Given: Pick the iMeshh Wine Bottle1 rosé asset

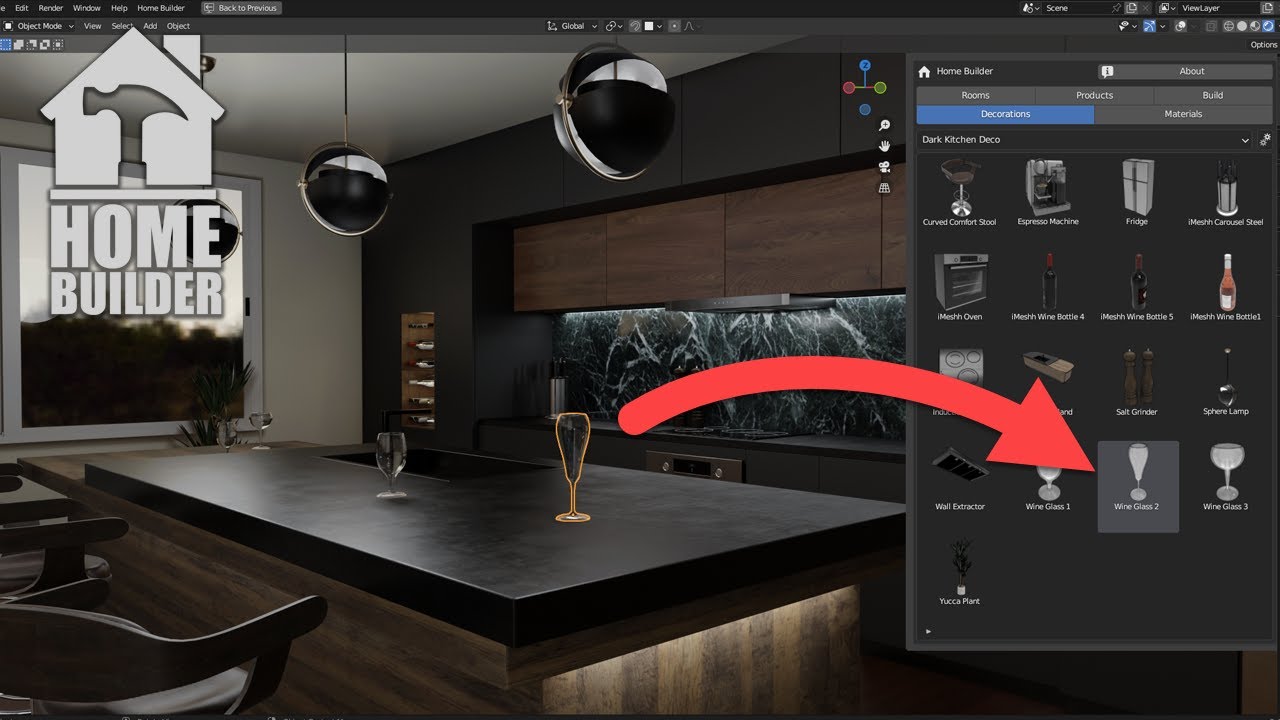Looking at the screenshot, I should coord(1226,287).
